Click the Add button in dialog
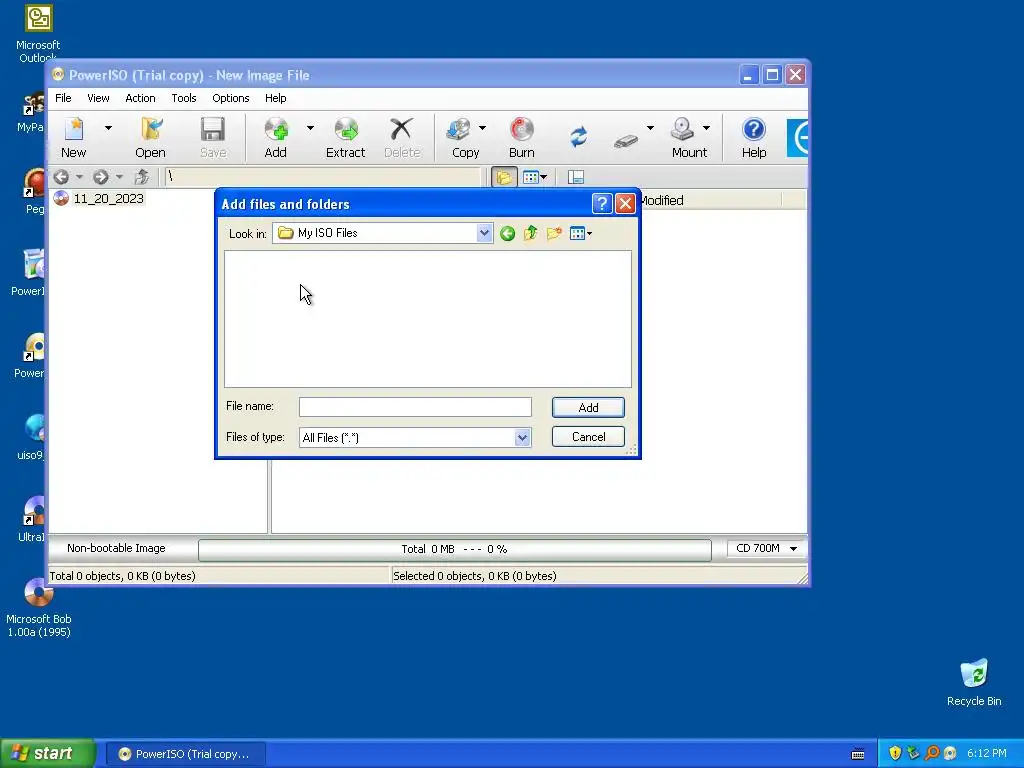The width and height of the screenshot is (1024, 768). [x=588, y=408]
